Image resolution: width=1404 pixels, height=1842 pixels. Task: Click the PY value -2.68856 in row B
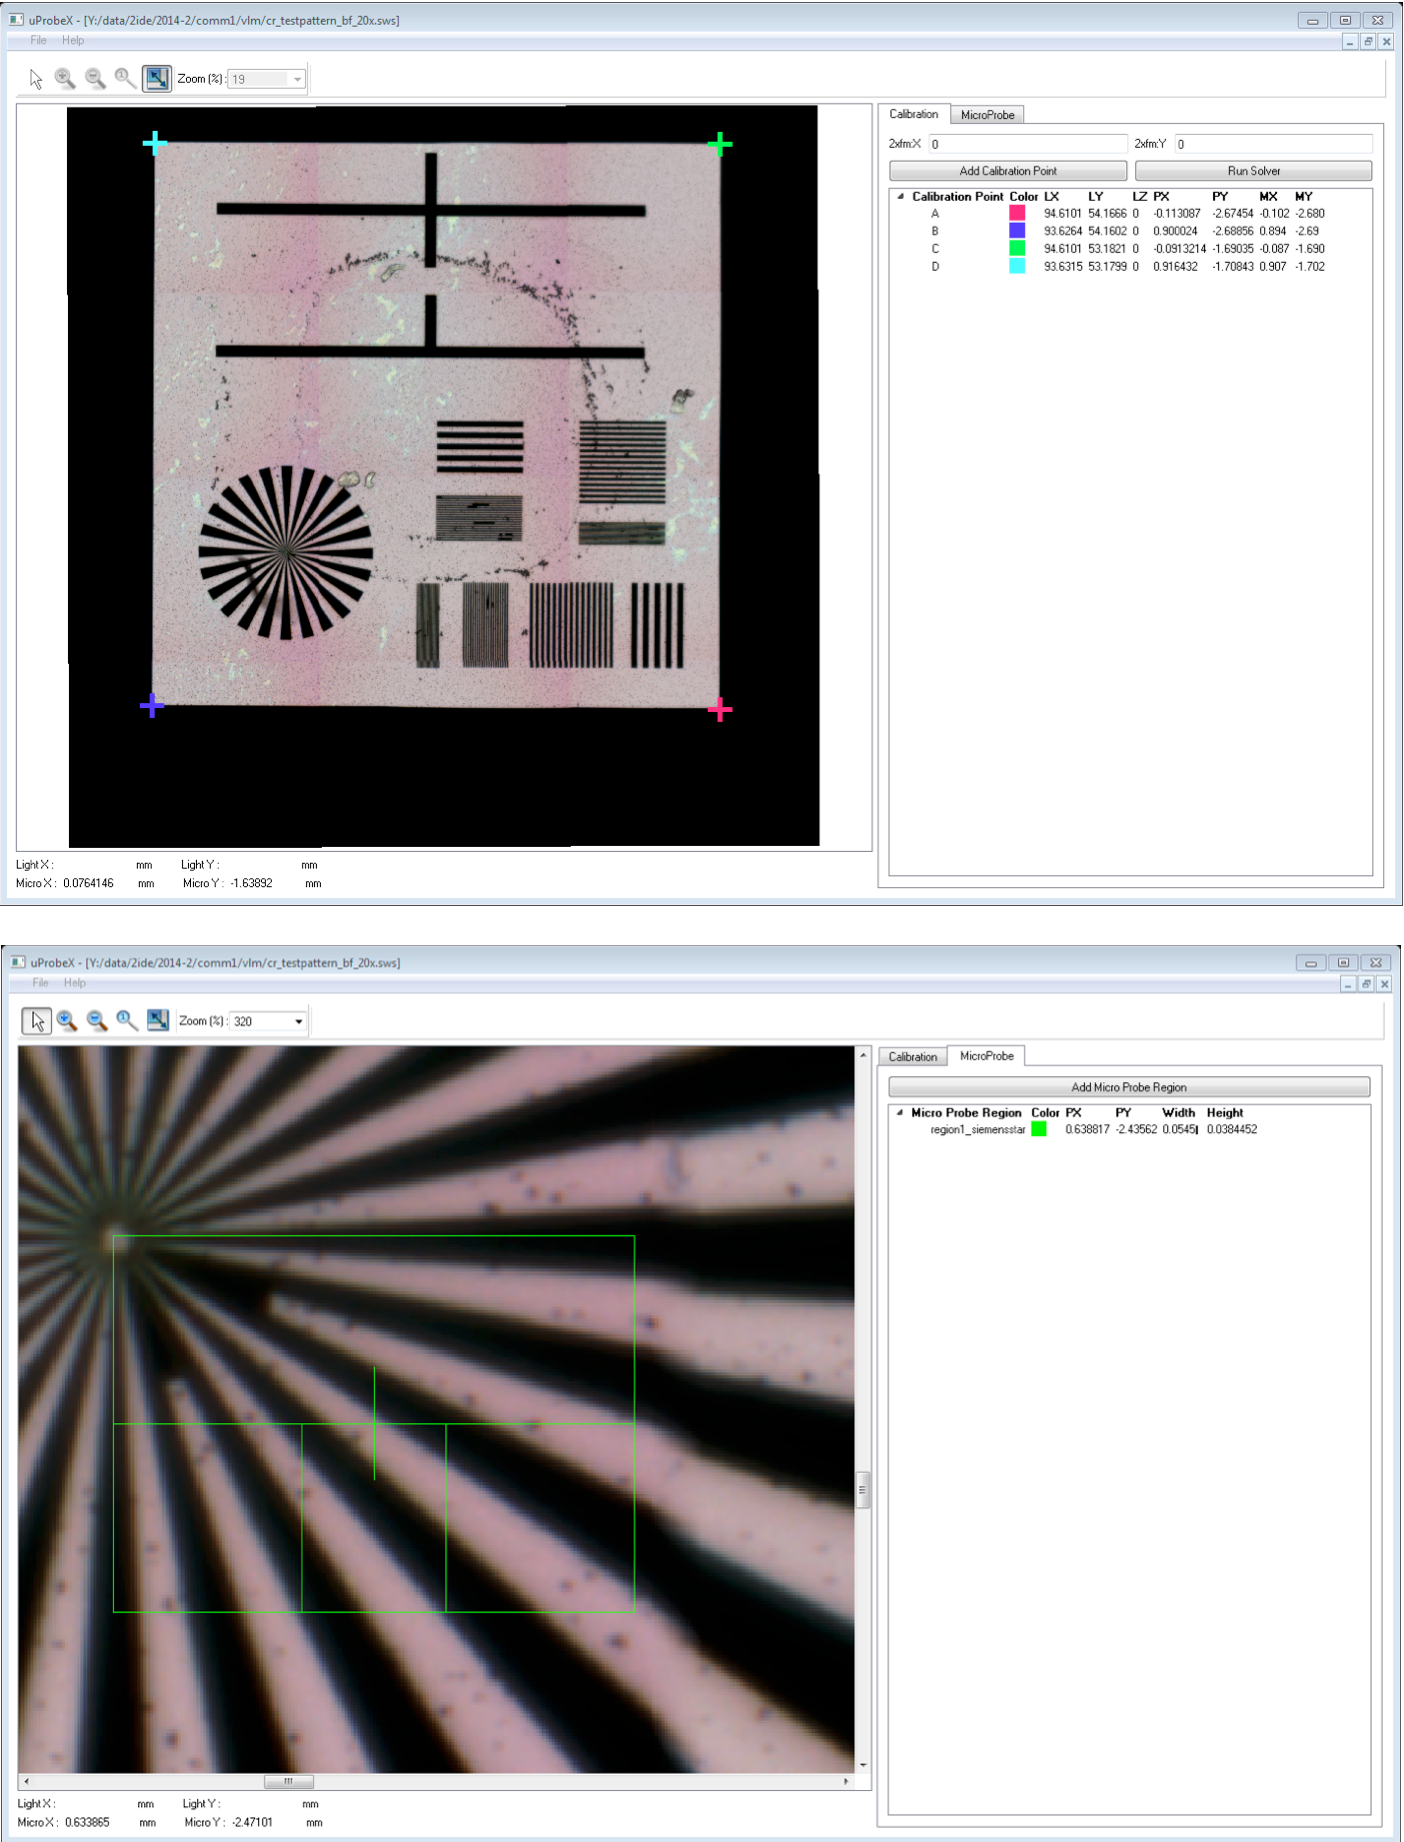(1233, 231)
